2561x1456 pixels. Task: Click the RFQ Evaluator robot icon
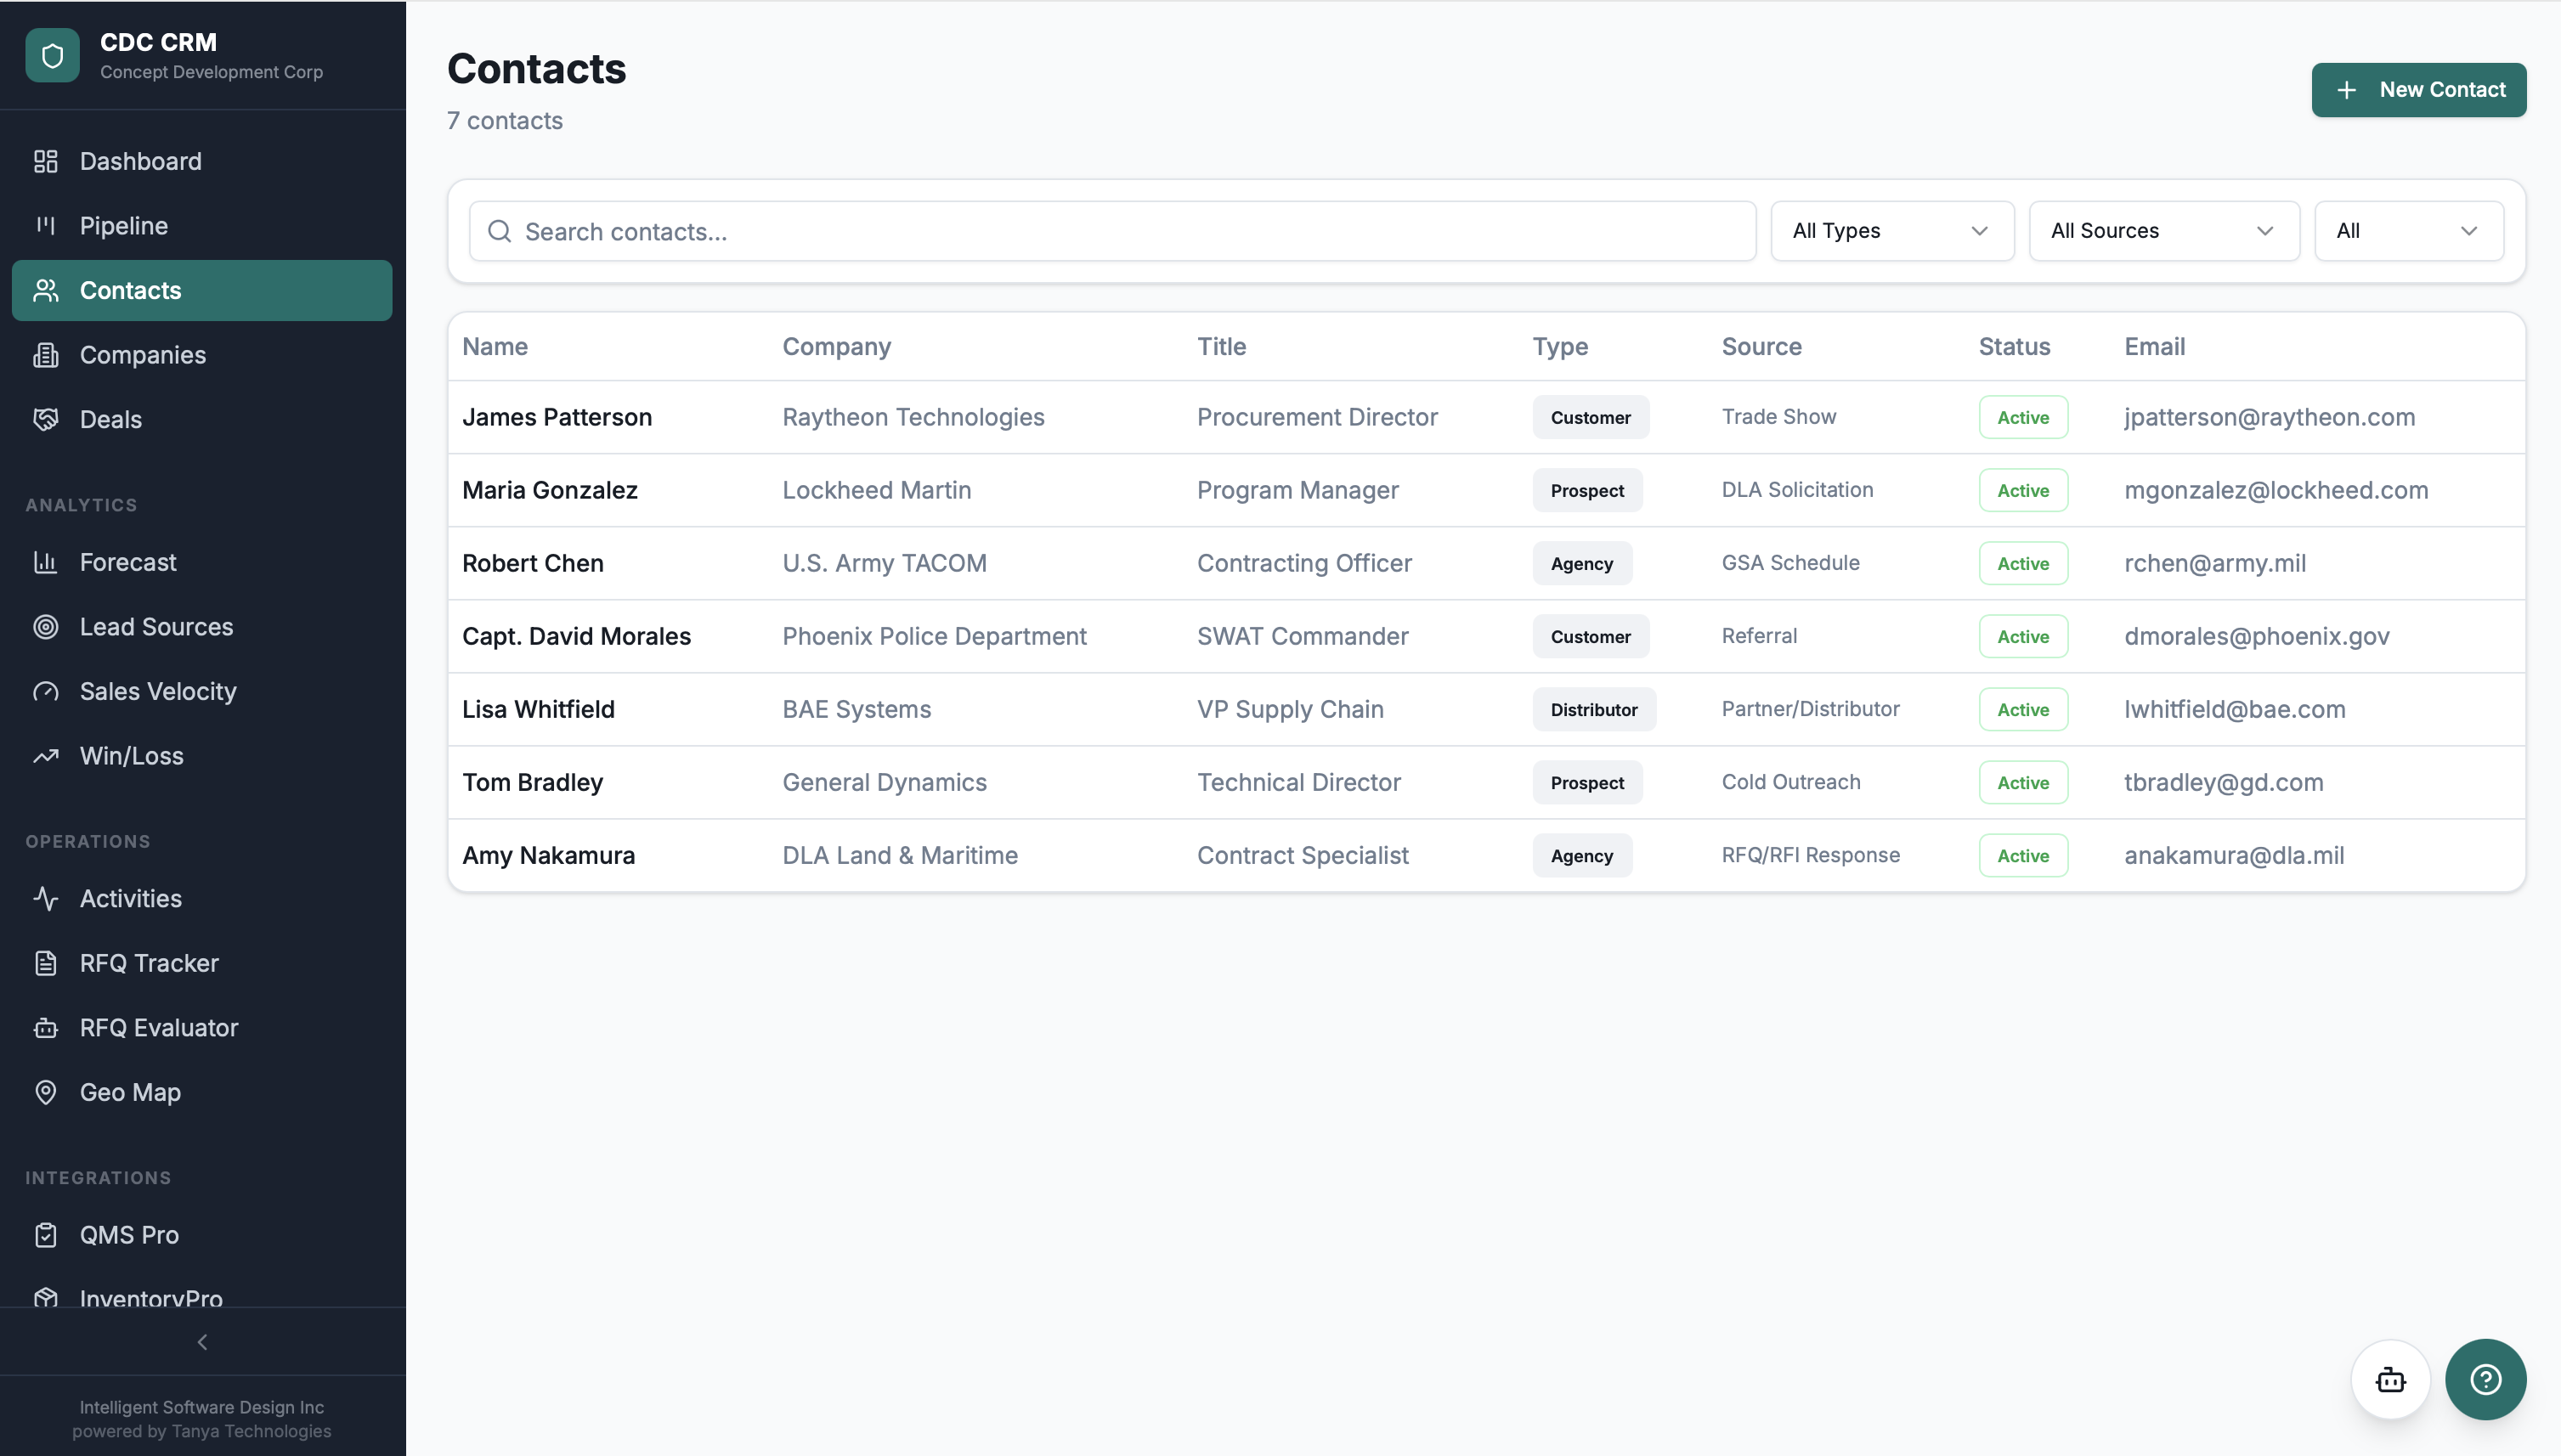pos(46,1027)
